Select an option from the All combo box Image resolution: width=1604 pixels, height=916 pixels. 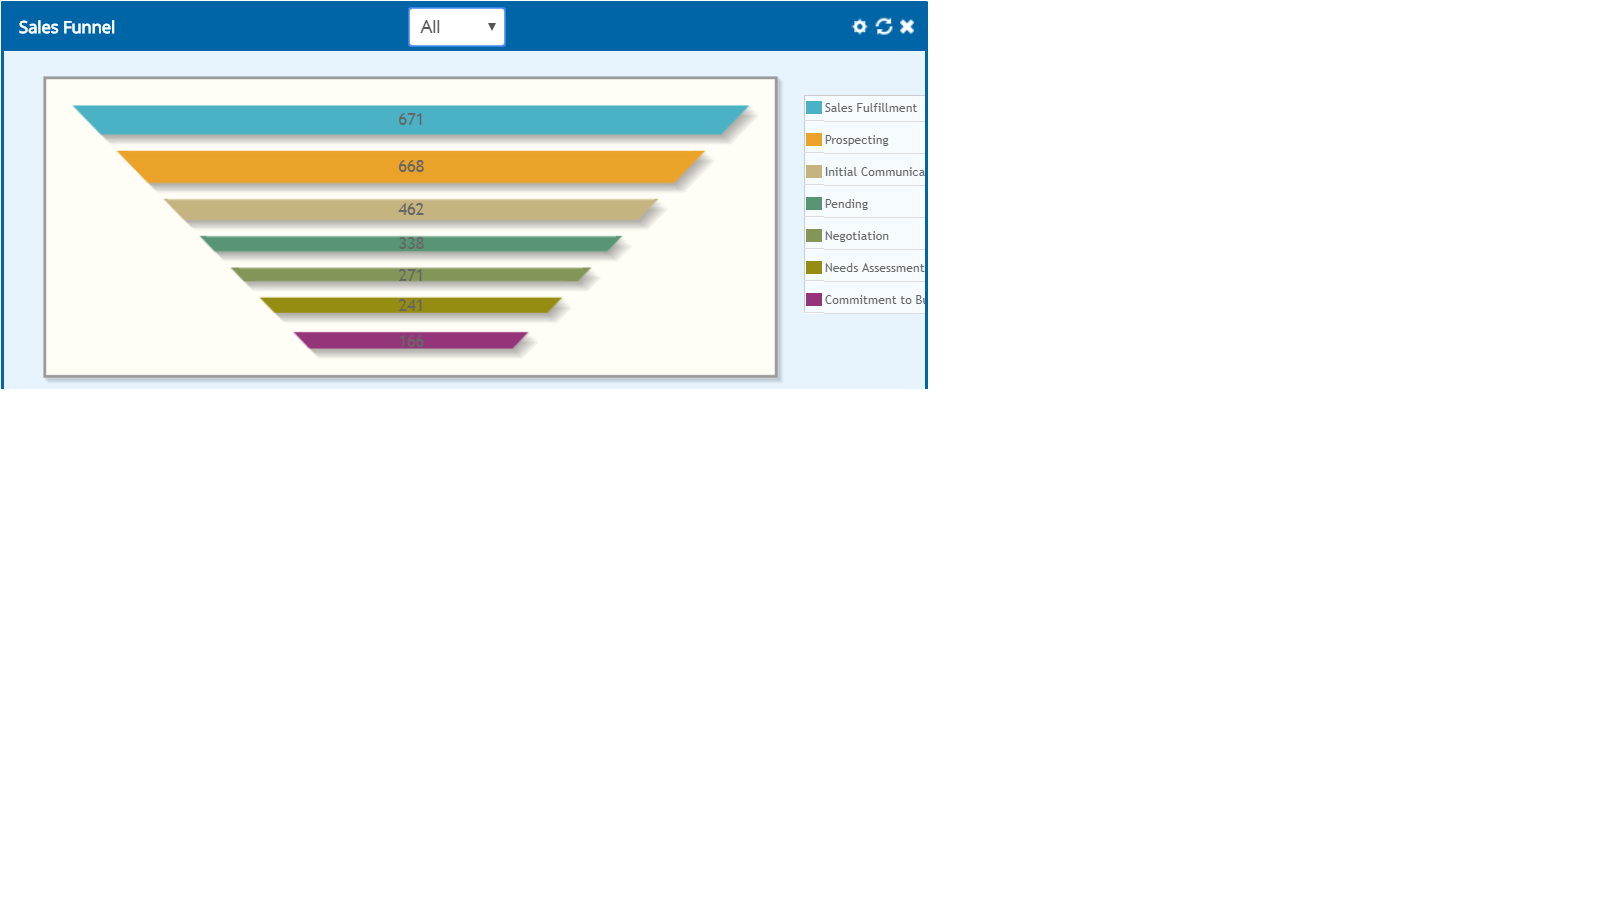(x=455, y=27)
